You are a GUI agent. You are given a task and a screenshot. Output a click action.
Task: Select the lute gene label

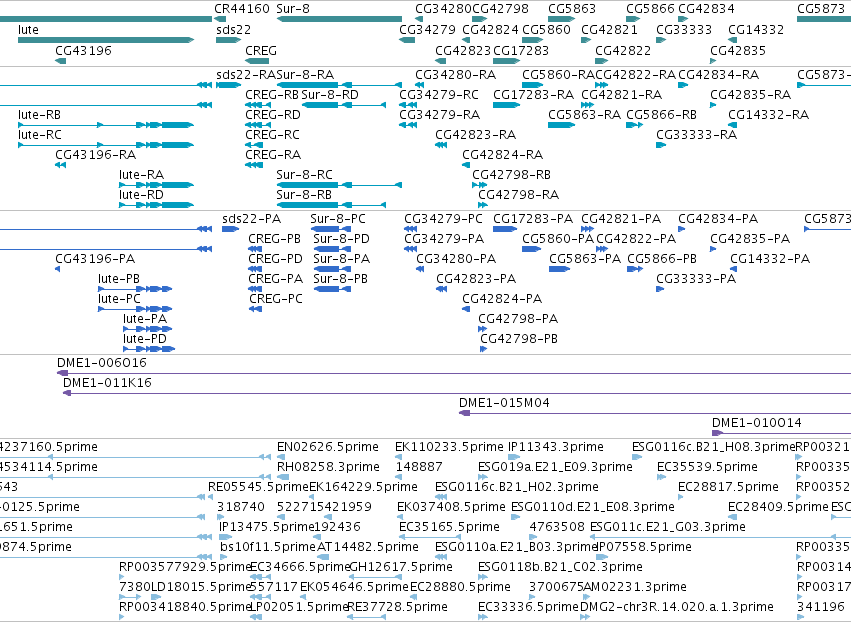[28, 29]
